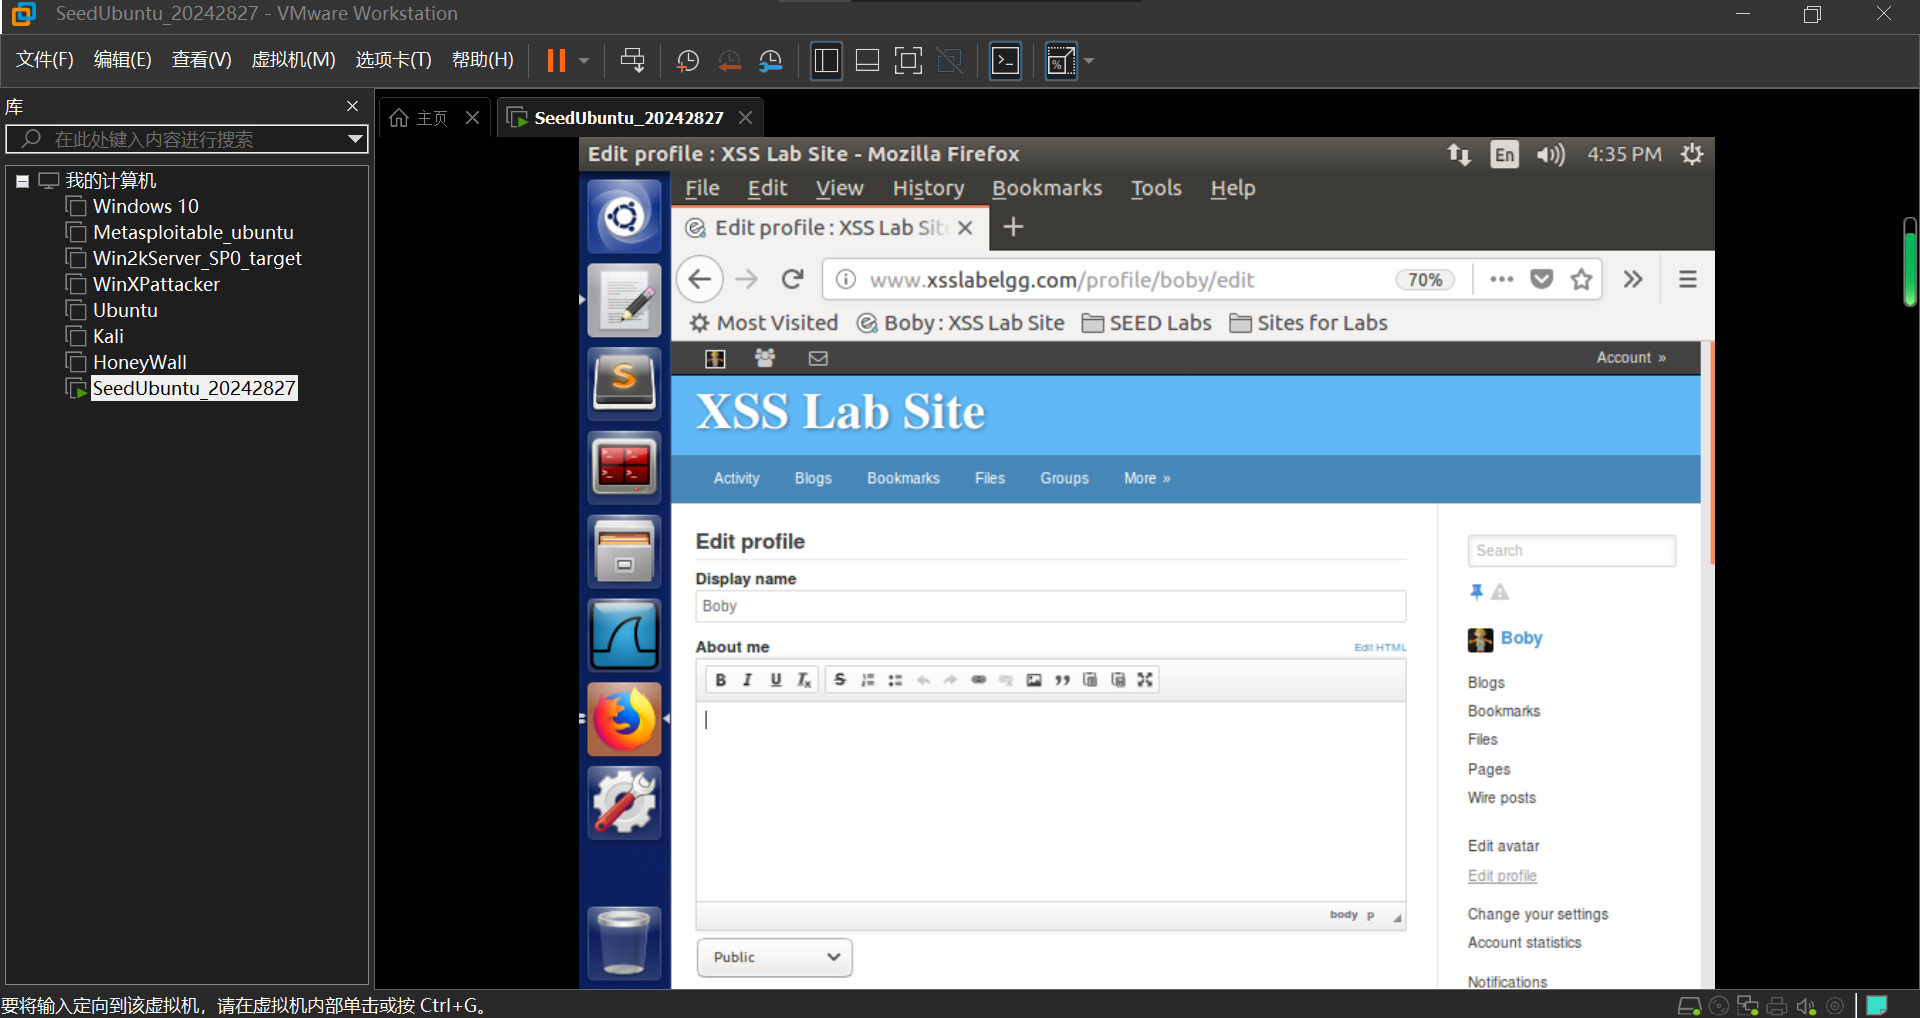Click the site Search input box
This screenshot has width=1920, height=1018.
[x=1571, y=551]
